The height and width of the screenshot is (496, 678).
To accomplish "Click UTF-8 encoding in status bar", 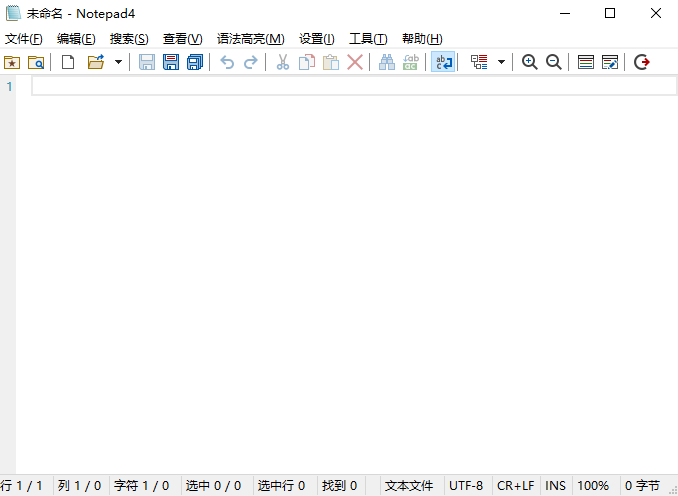I will [466, 486].
